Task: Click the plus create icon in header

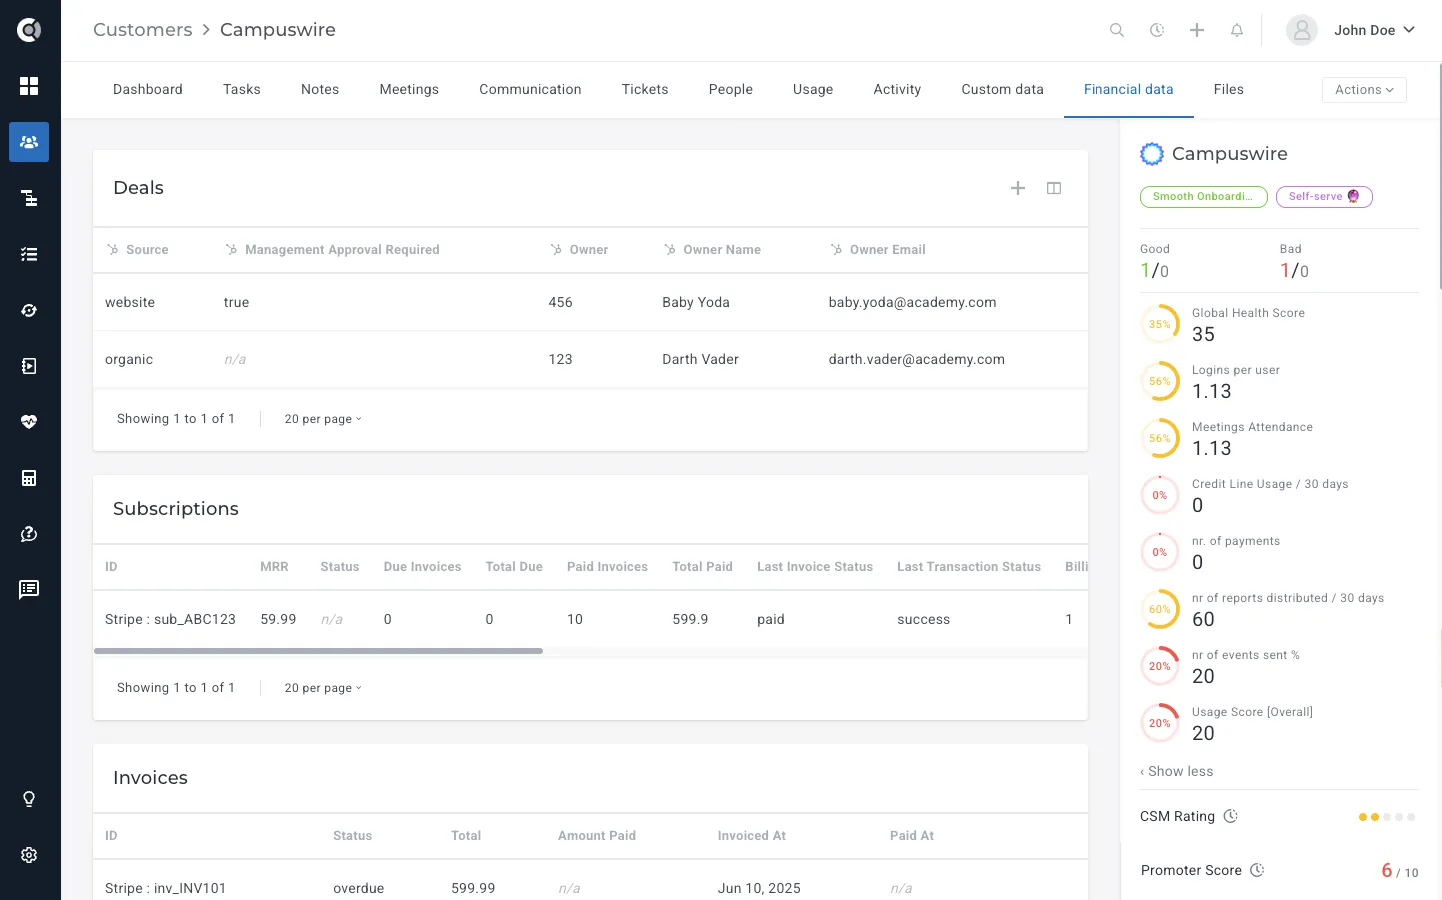Action: (1197, 30)
